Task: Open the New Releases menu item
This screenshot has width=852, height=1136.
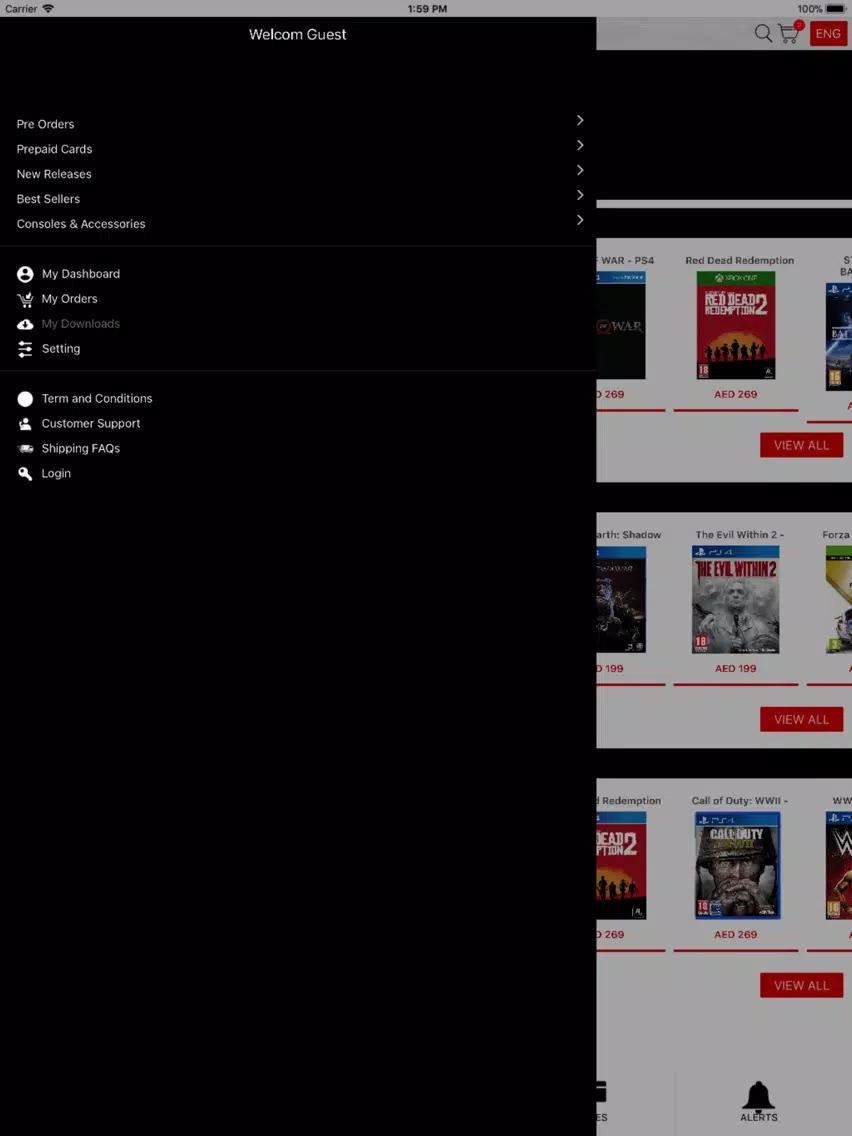Action: tap(54, 174)
